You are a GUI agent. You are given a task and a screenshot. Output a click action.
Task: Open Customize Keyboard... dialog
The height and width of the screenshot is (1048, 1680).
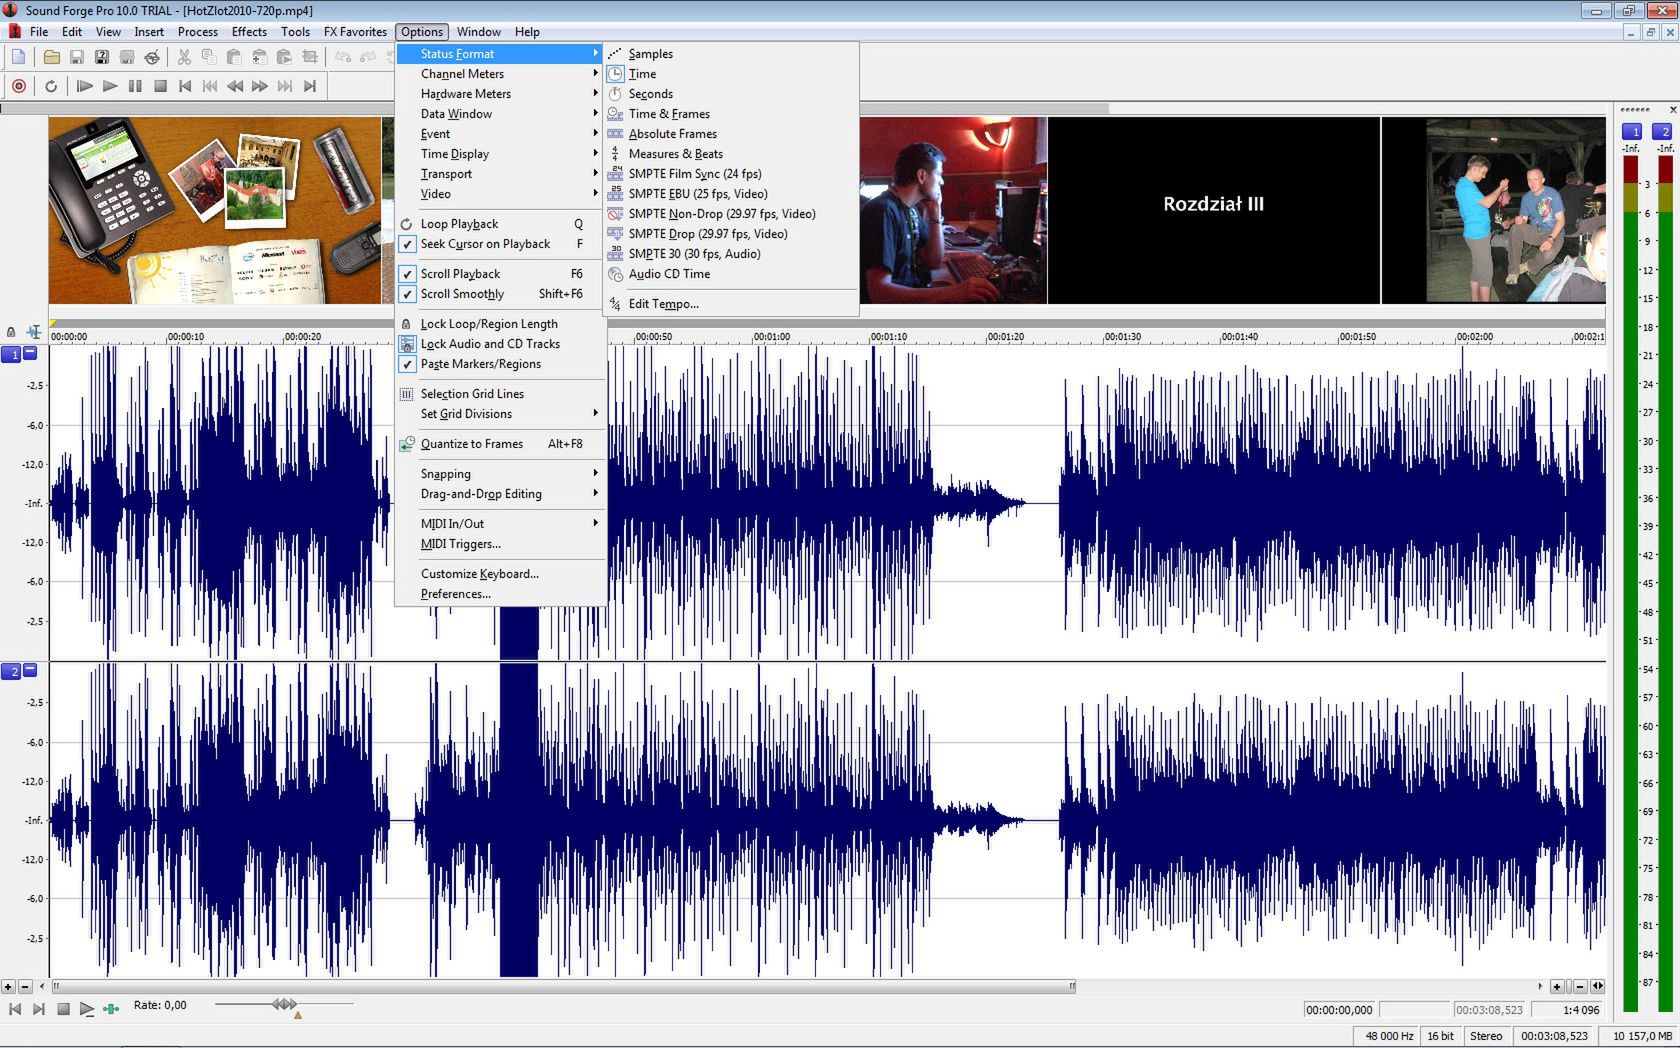coord(501,574)
